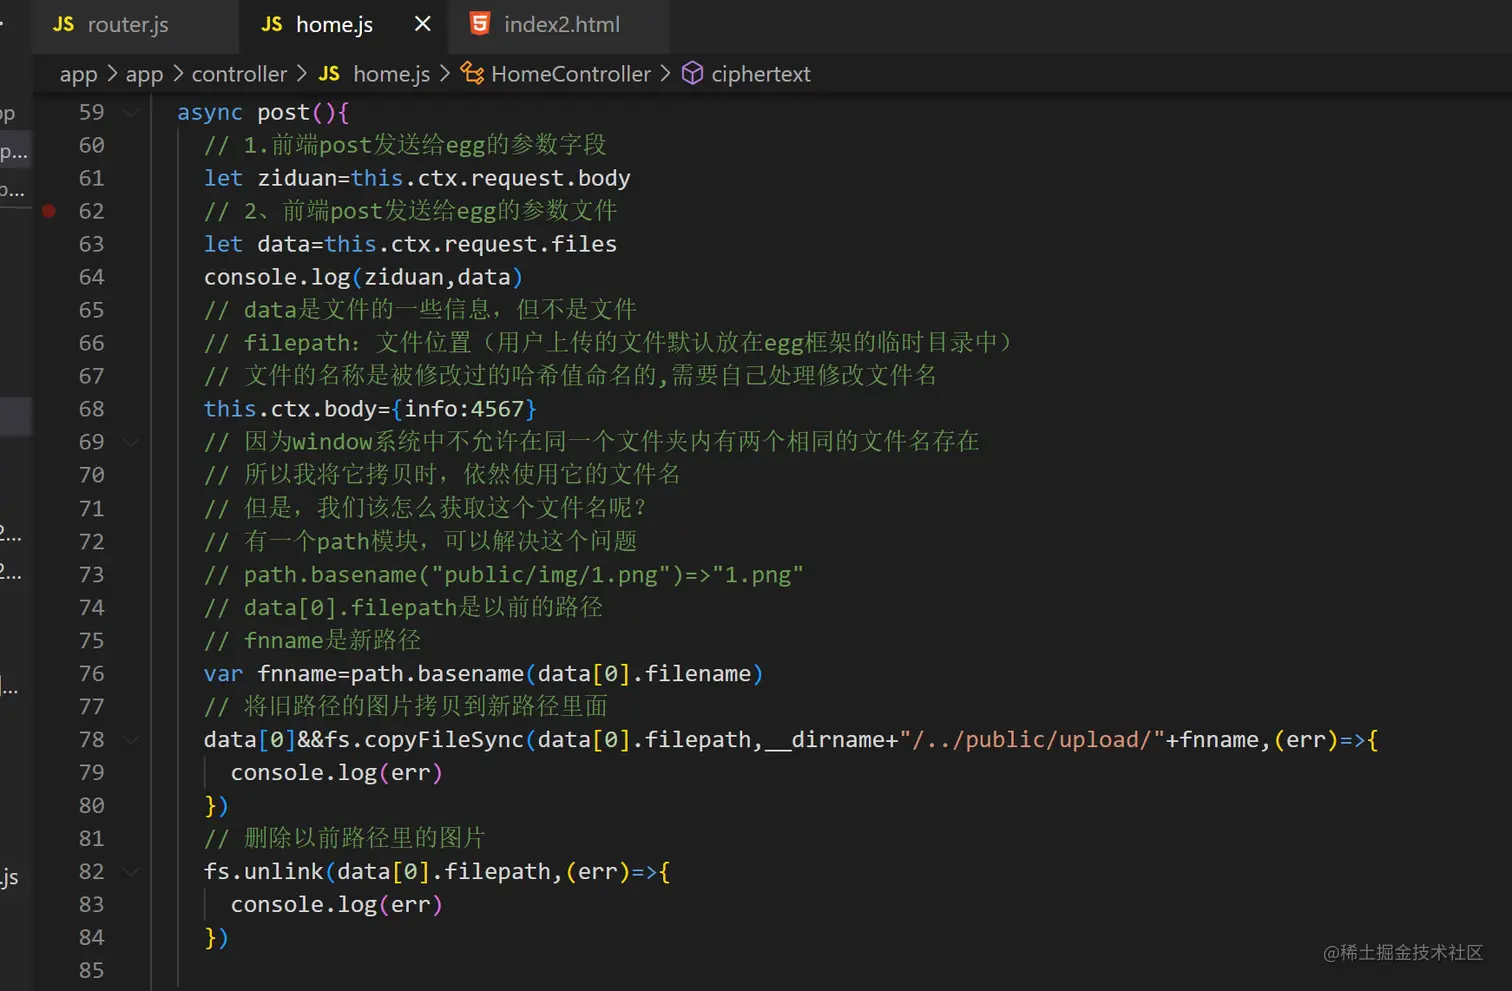Image resolution: width=1512 pixels, height=991 pixels.
Task: Click the '// data[0].filepath' comment on line 74
Action: coord(403,608)
